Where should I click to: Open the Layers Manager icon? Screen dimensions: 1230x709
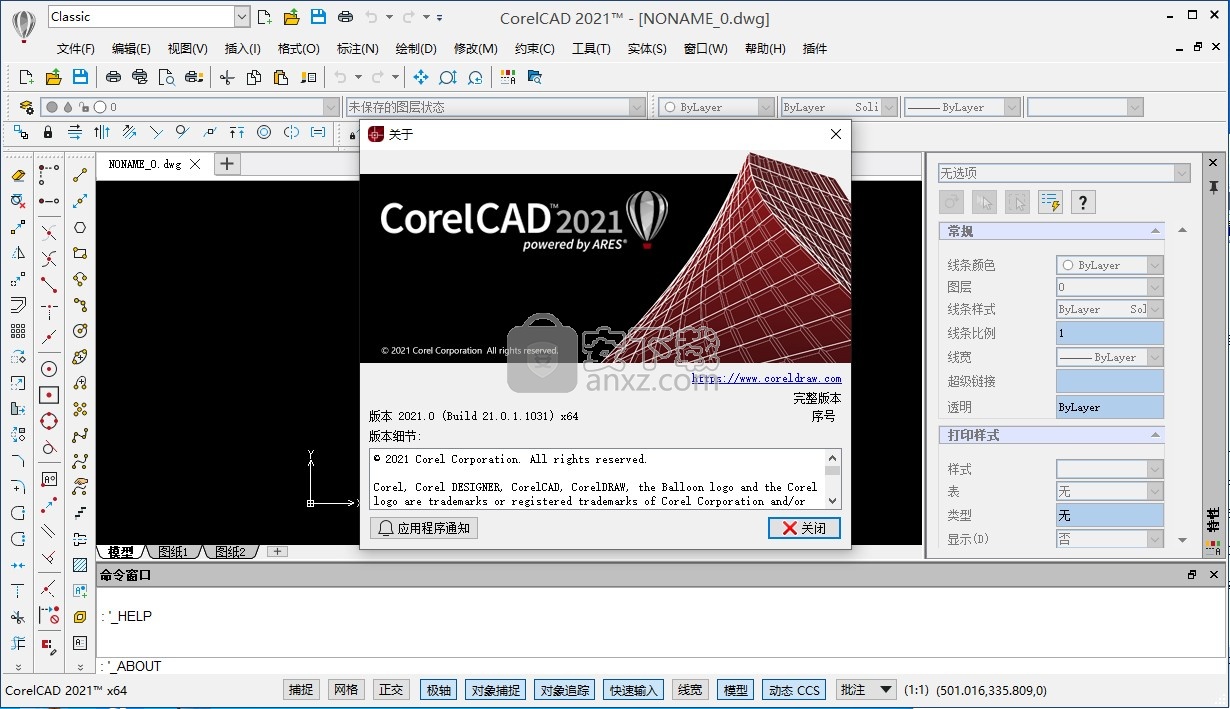click(x=26, y=107)
